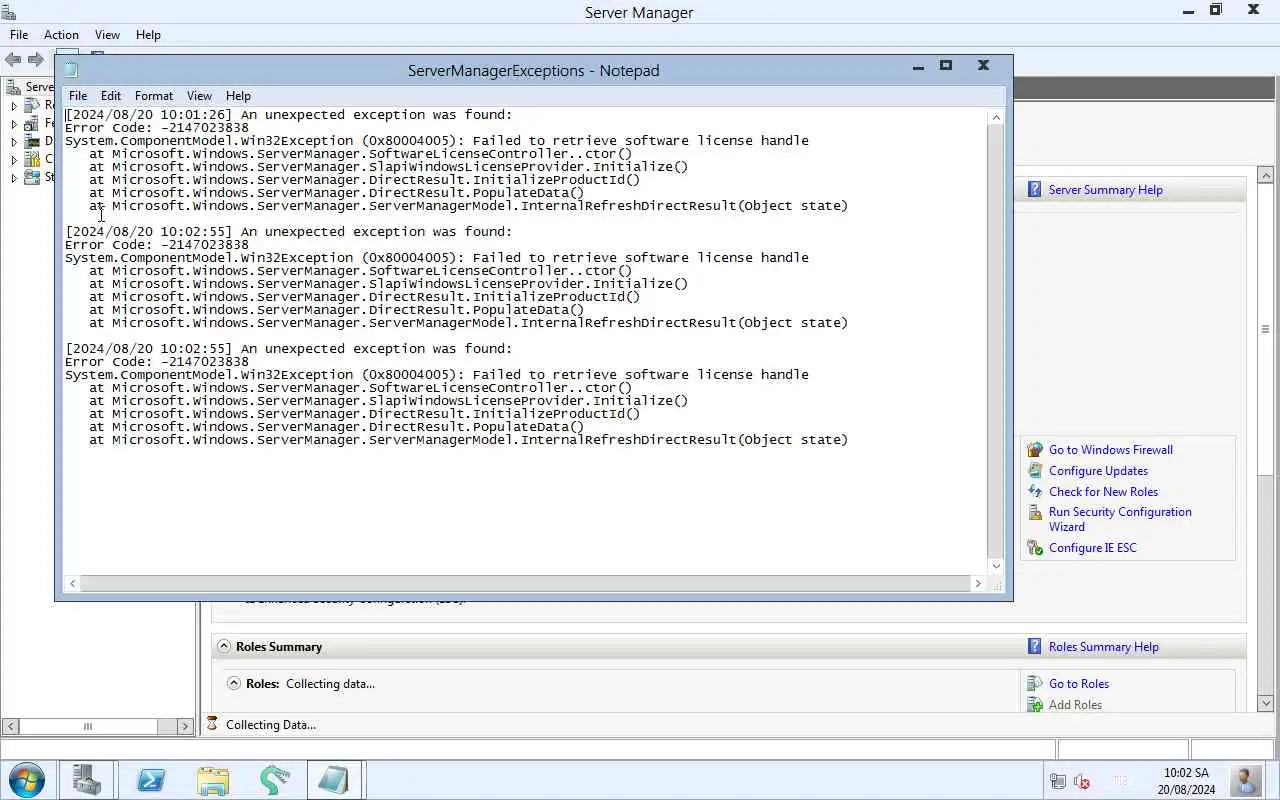Image resolution: width=1280 pixels, height=800 pixels.
Task: Click the Server Manager main pane scrollbar down arrow
Action: (1265, 703)
